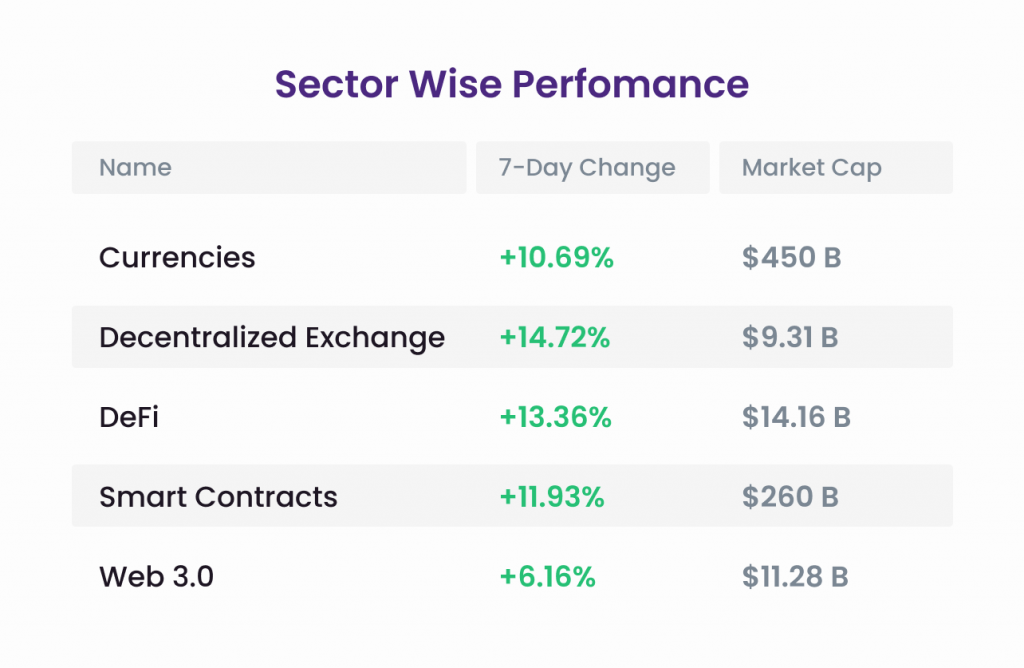This screenshot has width=1024, height=668.
Task: Click the +11.93% change value
Action: click(x=552, y=497)
